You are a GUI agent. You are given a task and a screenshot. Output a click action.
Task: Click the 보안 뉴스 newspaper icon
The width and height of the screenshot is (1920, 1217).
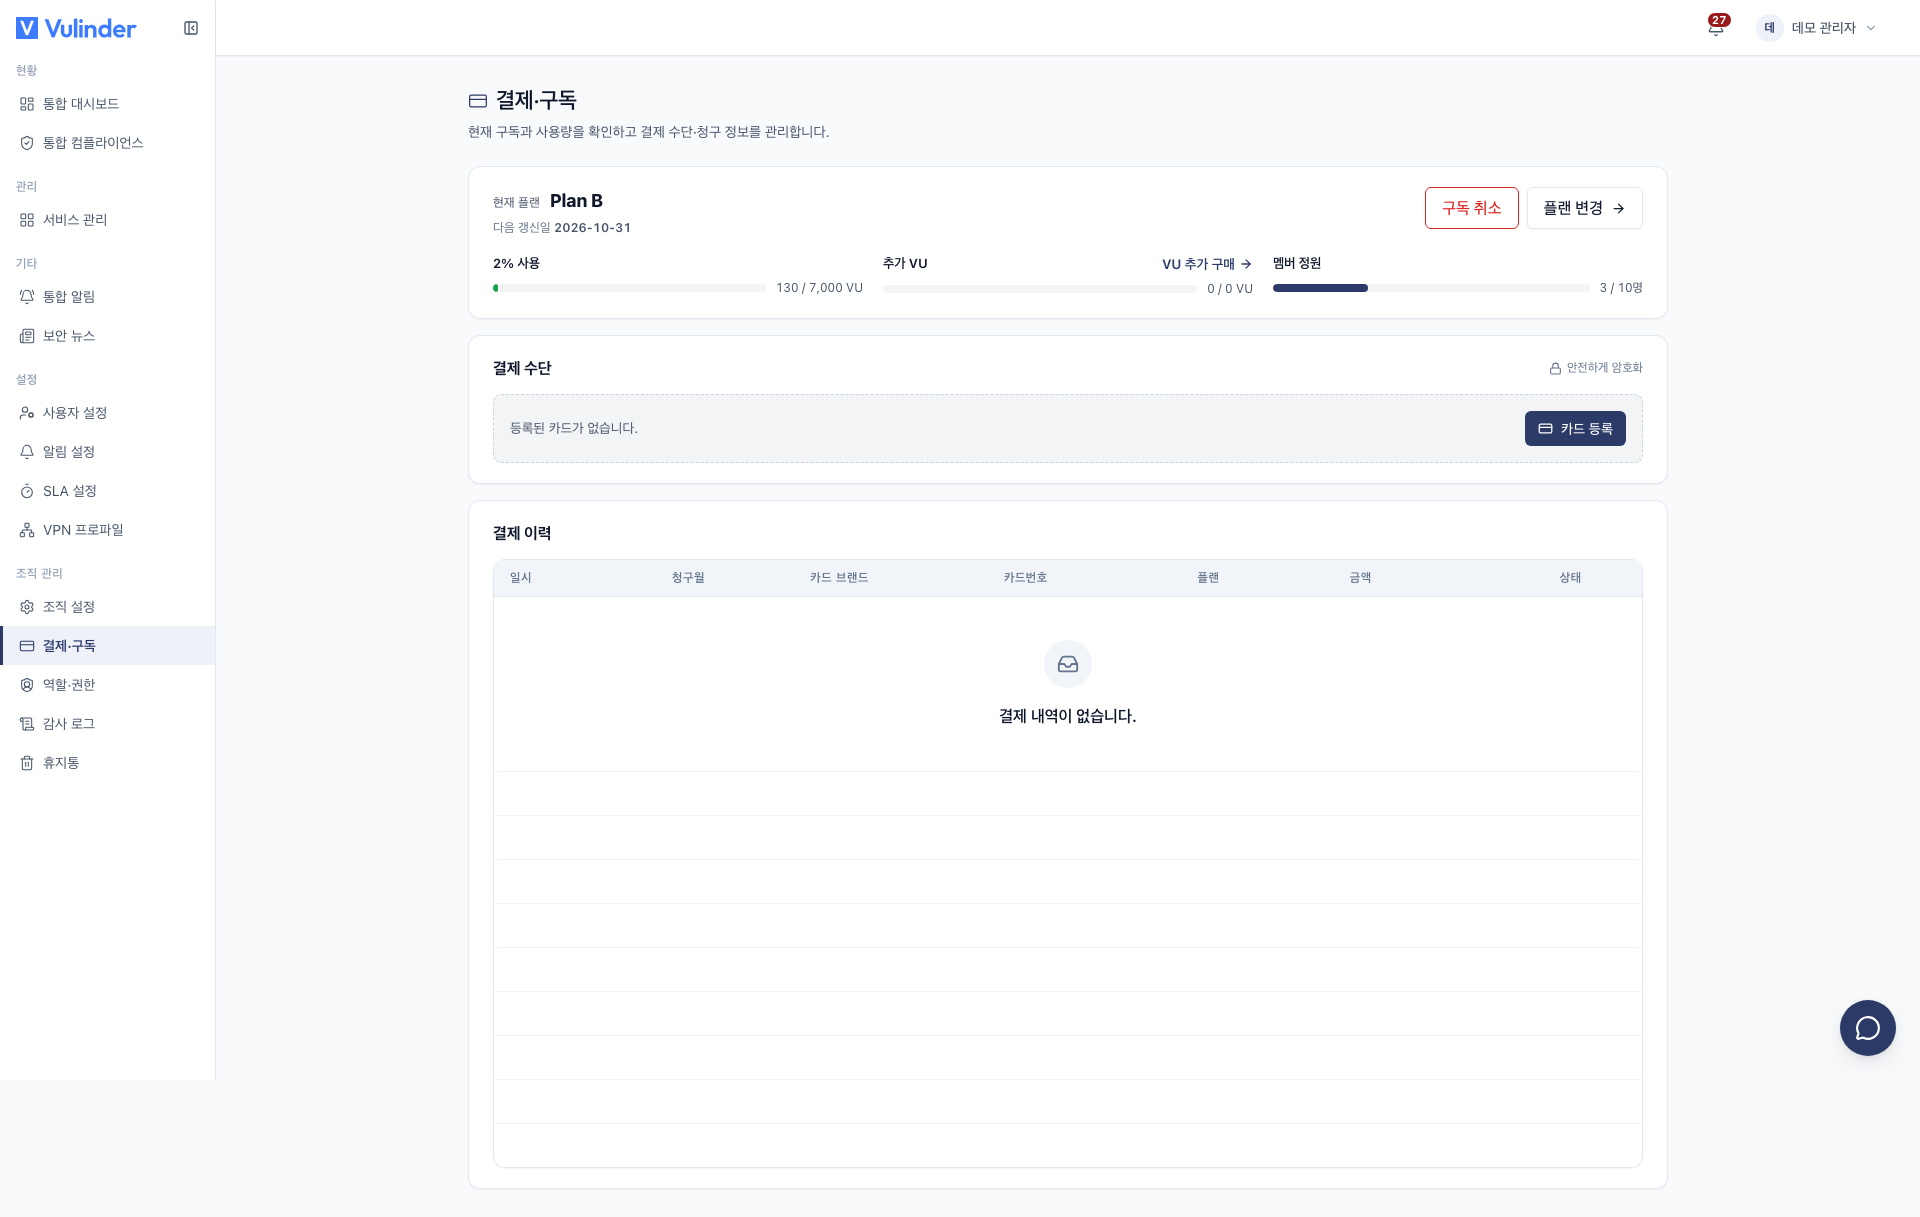pos(27,336)
